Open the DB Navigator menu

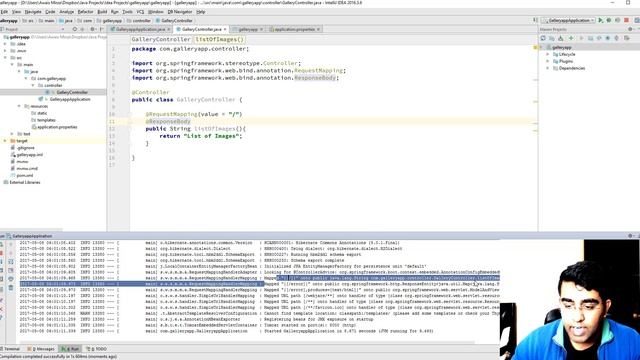180,12
